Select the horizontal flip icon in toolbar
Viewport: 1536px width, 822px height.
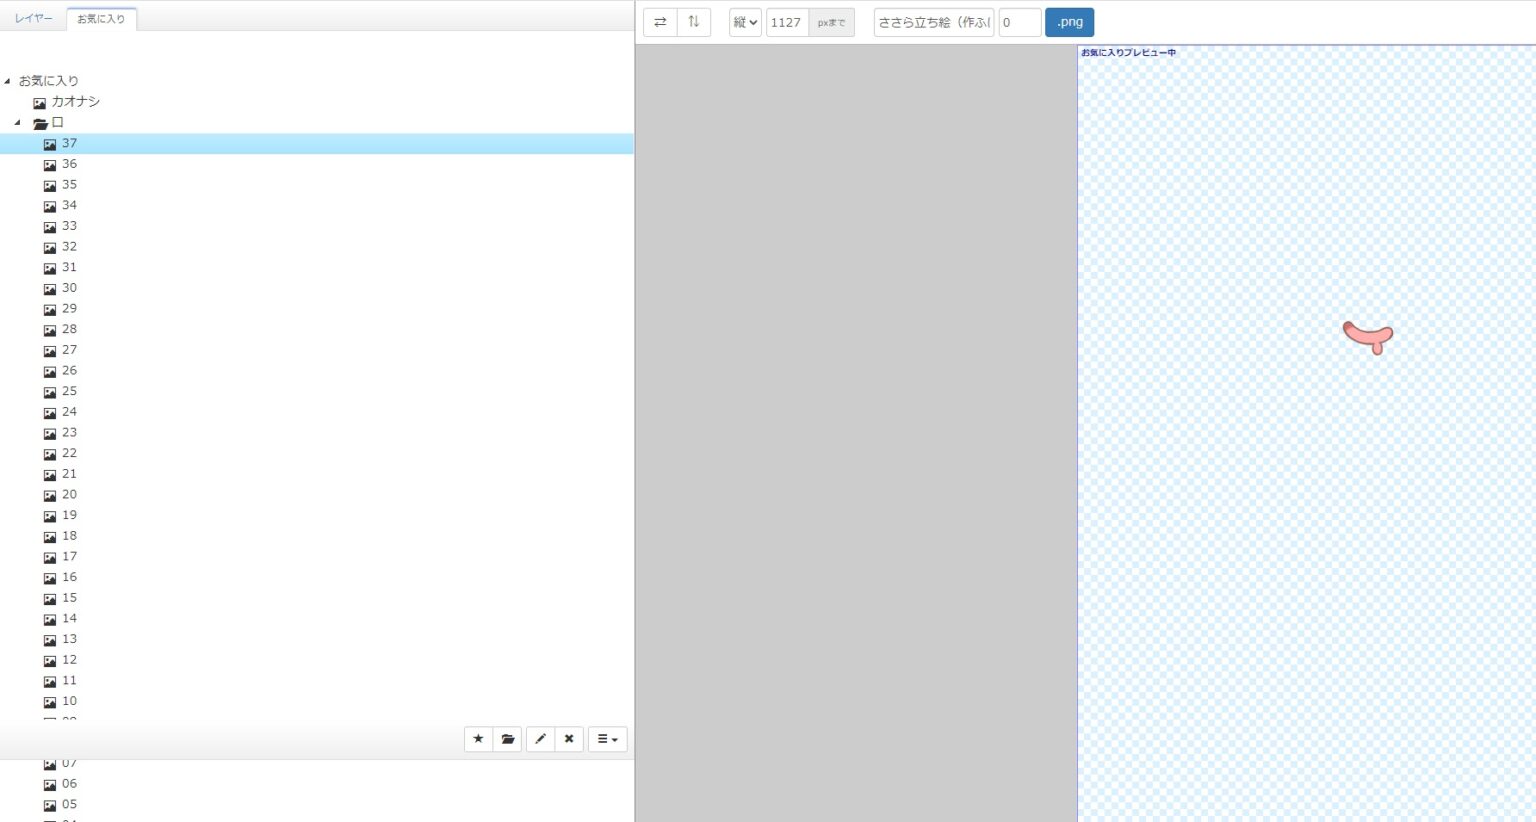tap(662, 22)
